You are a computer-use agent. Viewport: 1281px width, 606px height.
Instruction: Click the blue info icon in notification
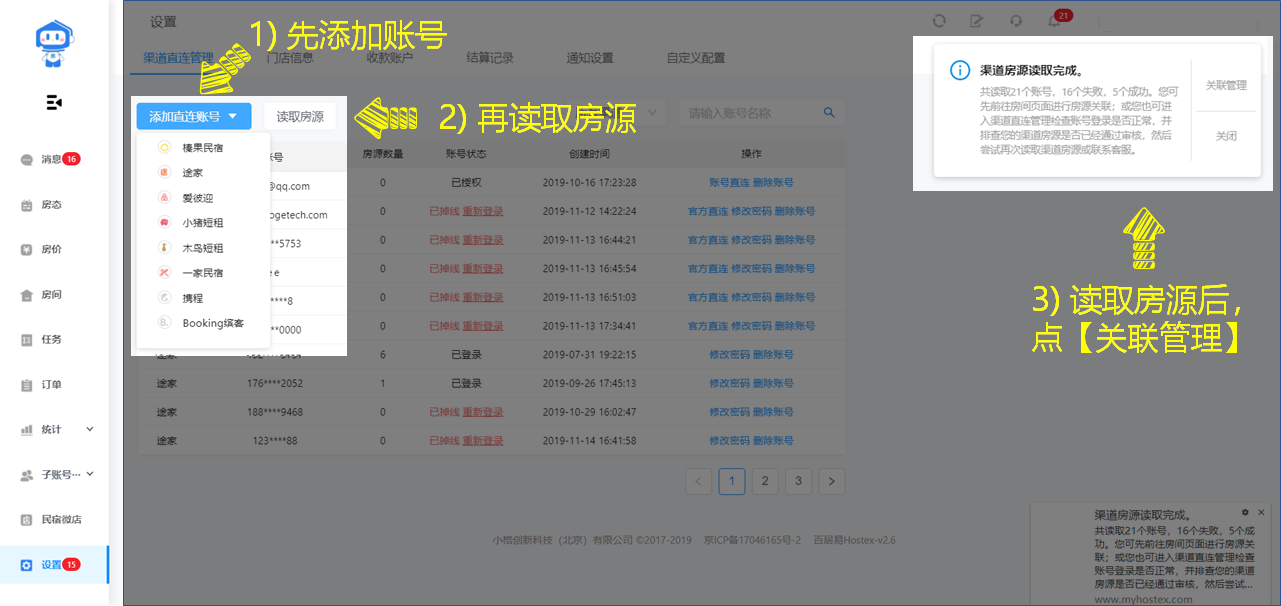[960, 71]
